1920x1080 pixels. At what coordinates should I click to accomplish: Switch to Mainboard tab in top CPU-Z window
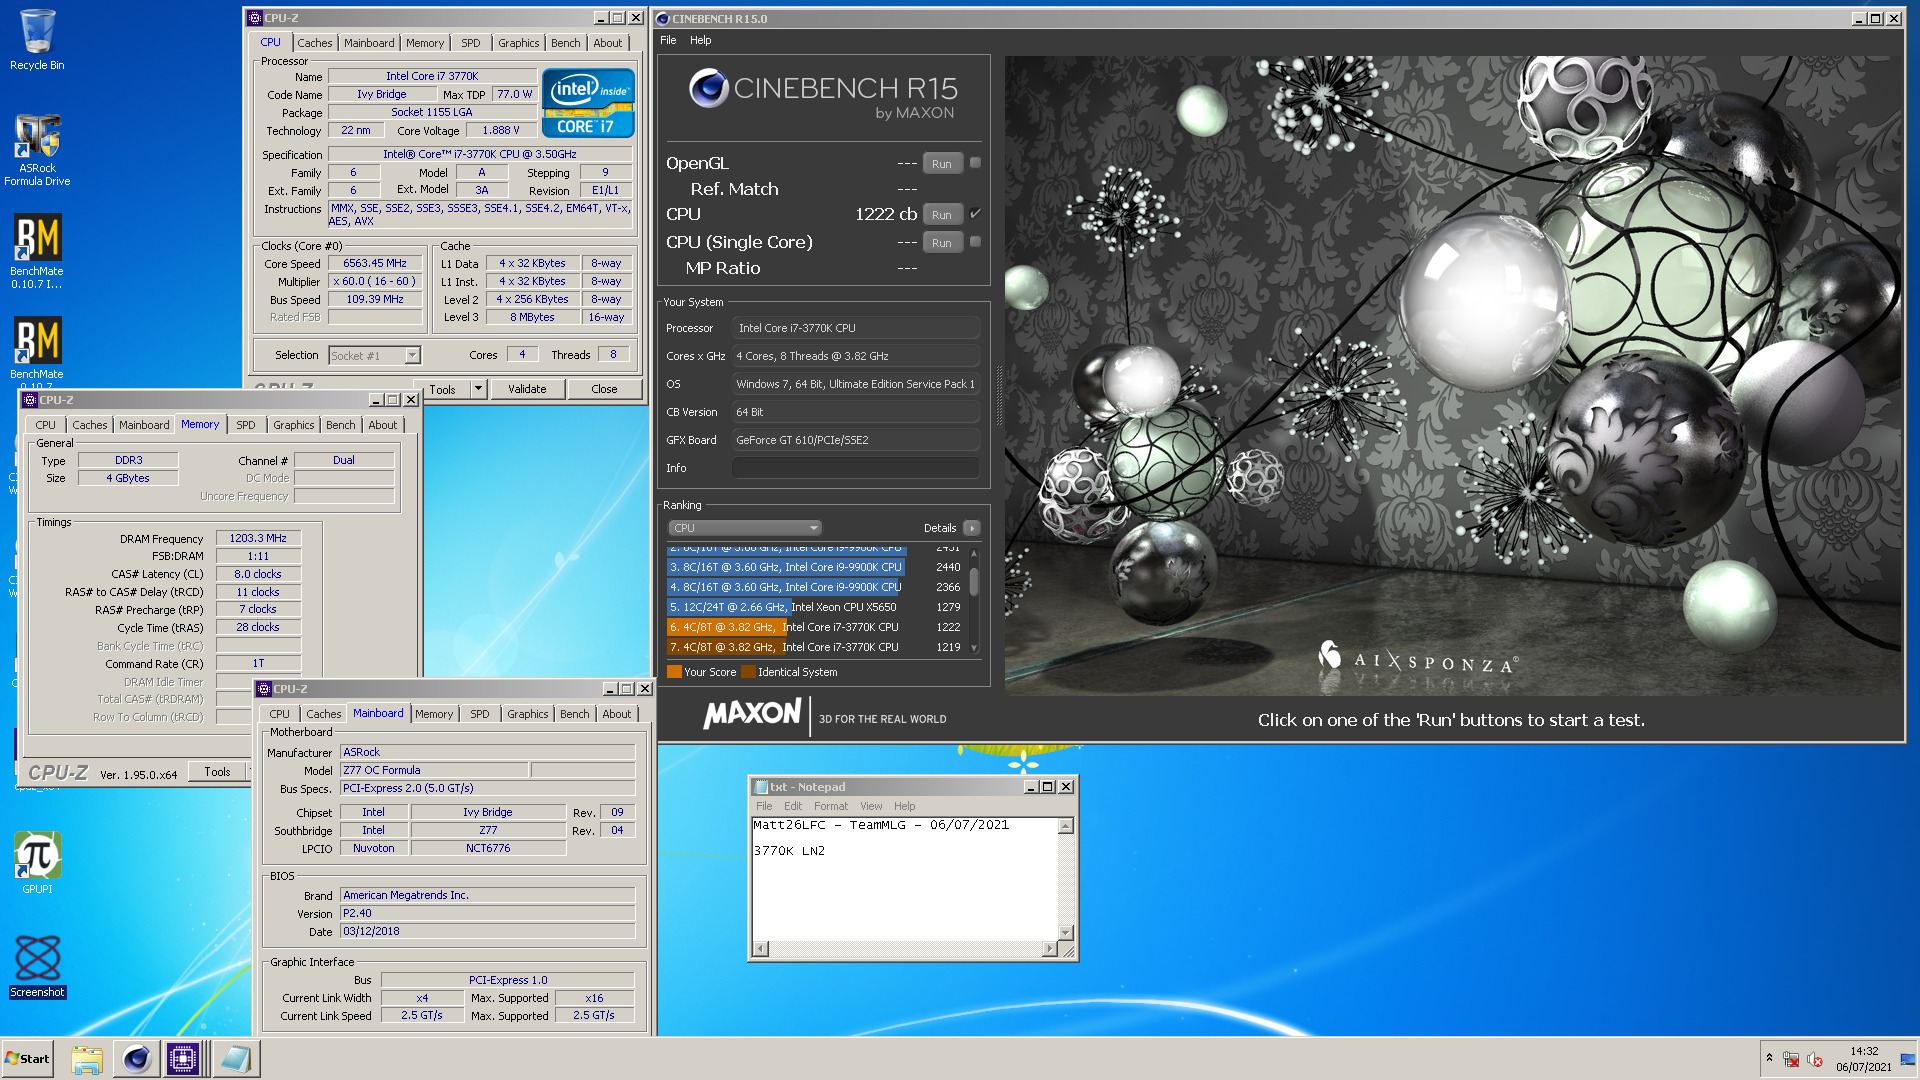[369, 43]
